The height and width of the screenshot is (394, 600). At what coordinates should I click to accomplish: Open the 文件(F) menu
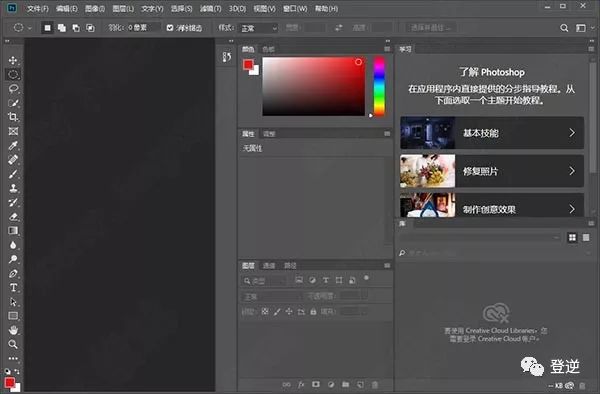point(38,8)
